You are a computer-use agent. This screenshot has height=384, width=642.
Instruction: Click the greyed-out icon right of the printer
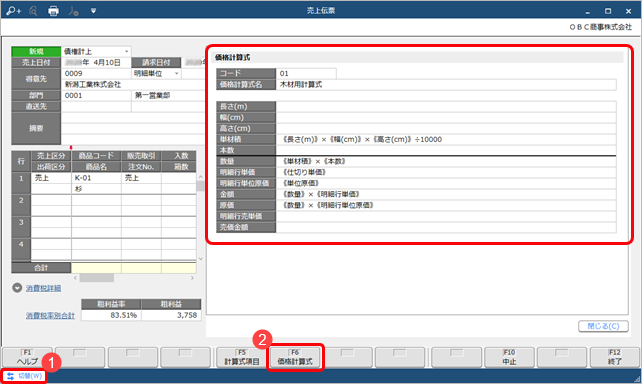tap(73, 11)
